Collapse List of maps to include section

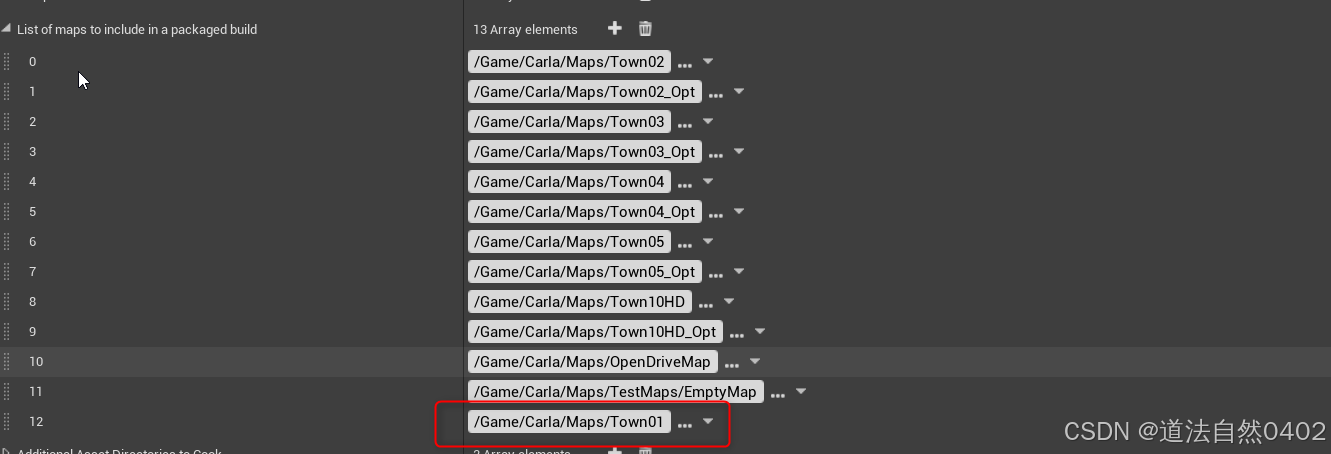6,29
